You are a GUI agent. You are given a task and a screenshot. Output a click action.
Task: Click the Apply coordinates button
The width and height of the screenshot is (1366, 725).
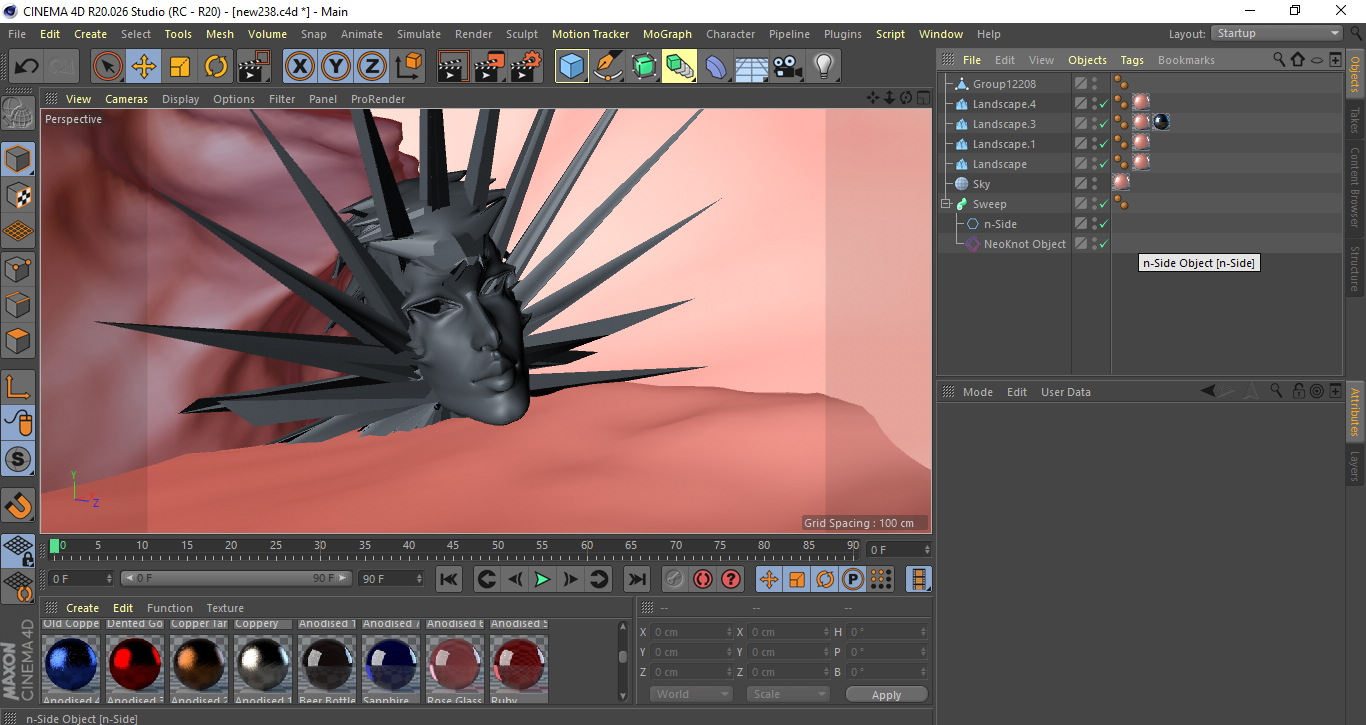click(x=886, y=694)
